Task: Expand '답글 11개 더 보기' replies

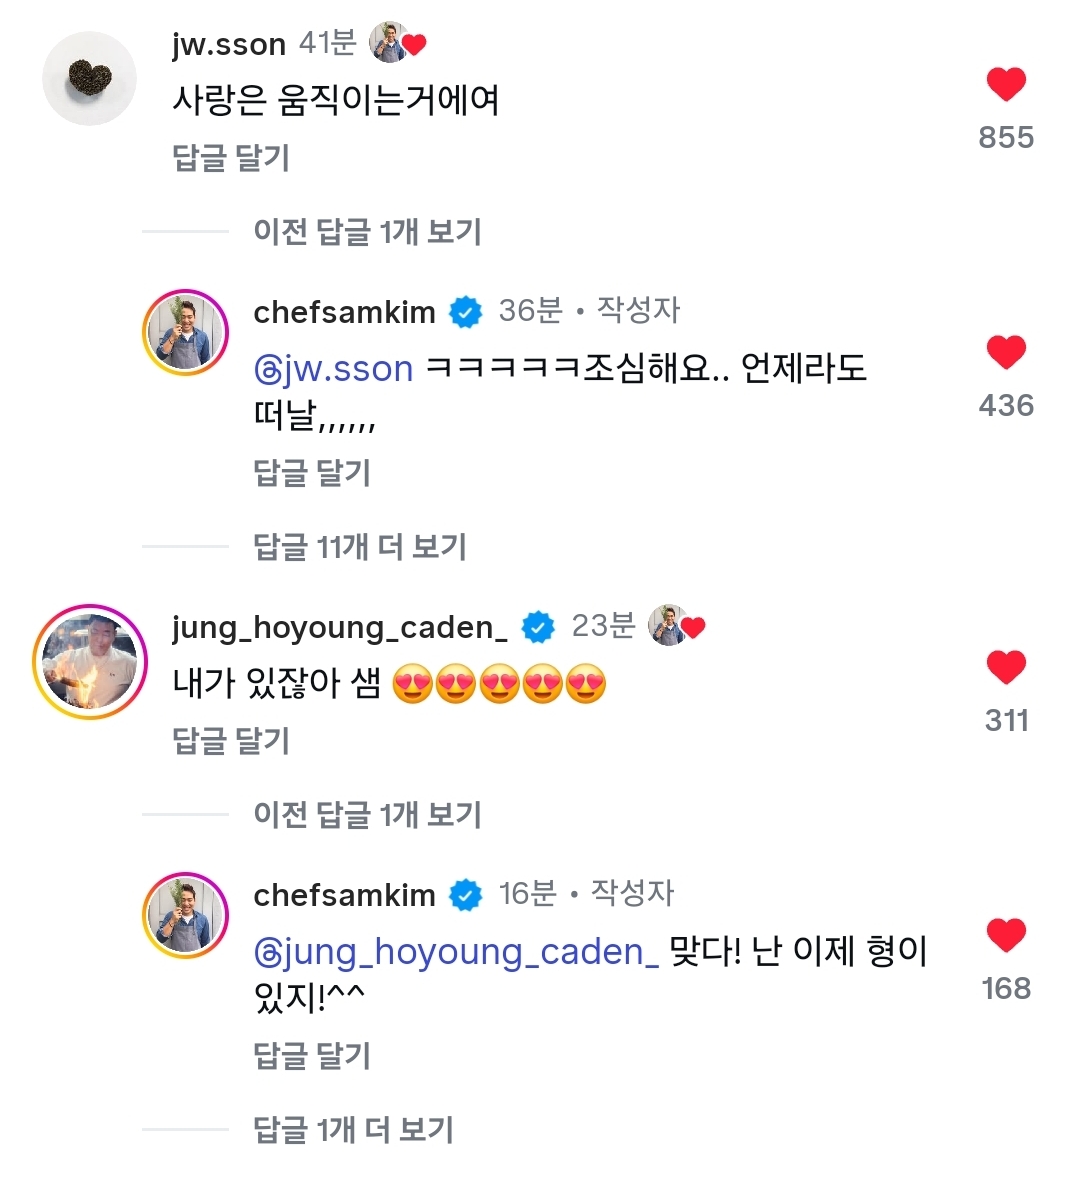Action: click(x=360, y=547)
